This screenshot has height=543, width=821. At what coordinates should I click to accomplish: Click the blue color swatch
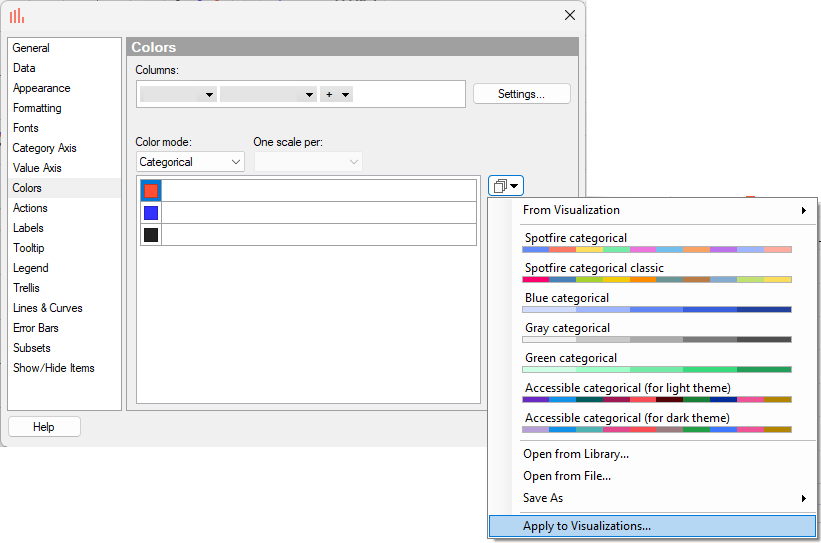[151, 213]
